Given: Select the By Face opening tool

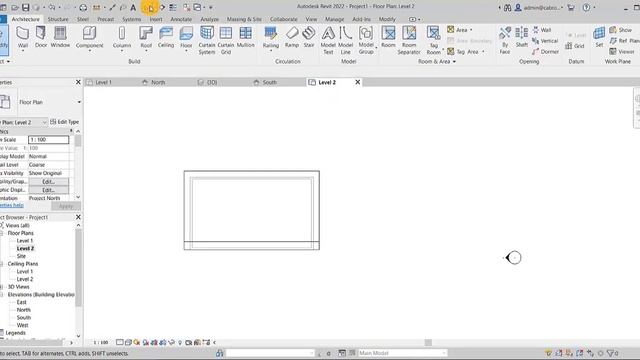Looking at the screenshot, I should [x=505, y=40].
